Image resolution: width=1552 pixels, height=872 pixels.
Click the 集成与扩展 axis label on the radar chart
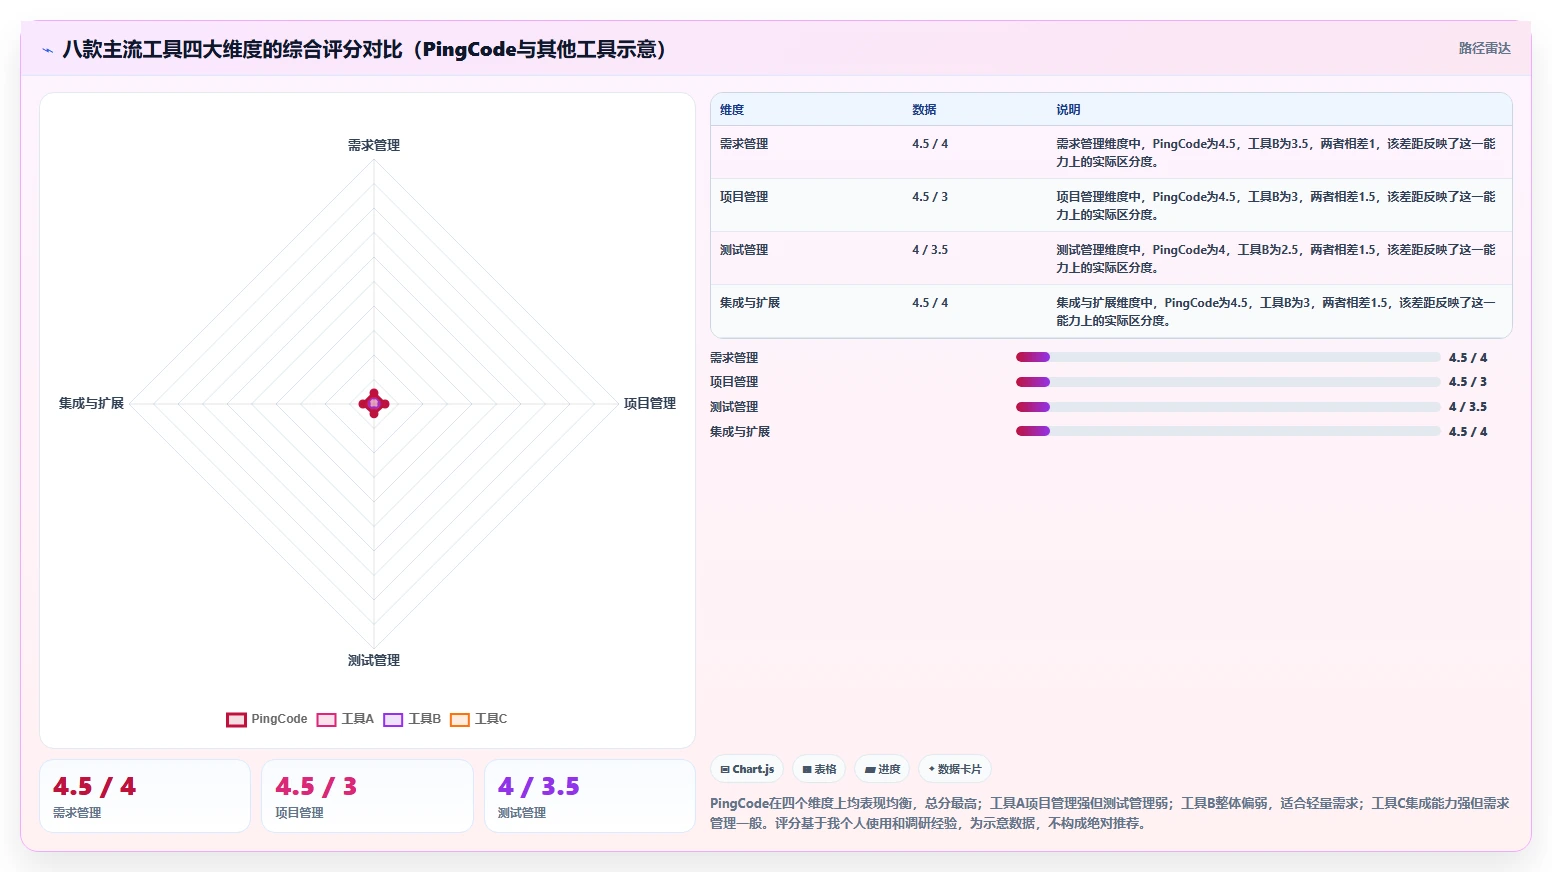(x=91, y=403)
